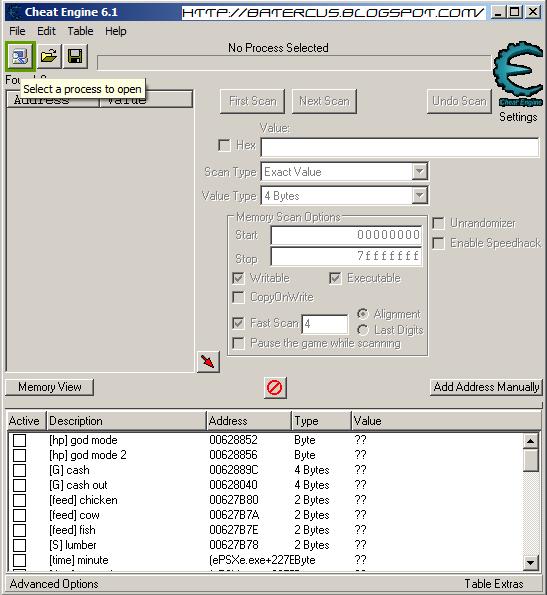This screenshot has height=595, width=547.
Task: Open Table Extras
Action: [x=494, y=584]
